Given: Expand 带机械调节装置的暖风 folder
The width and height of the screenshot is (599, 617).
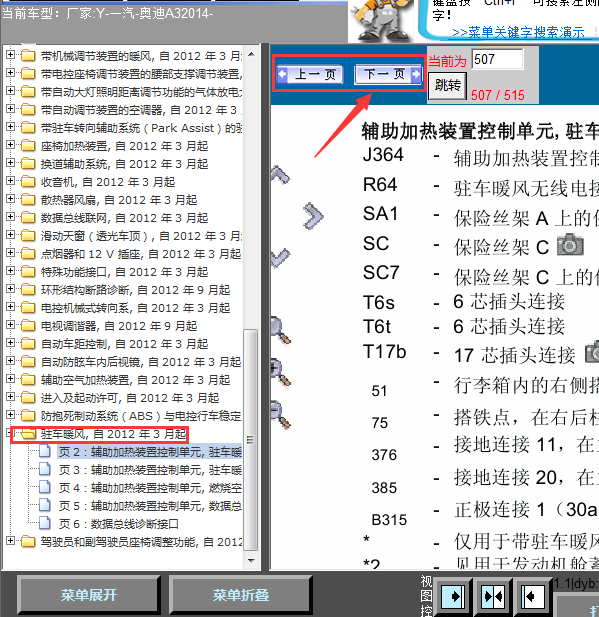Looking at the screenshot, I should 11,55.
